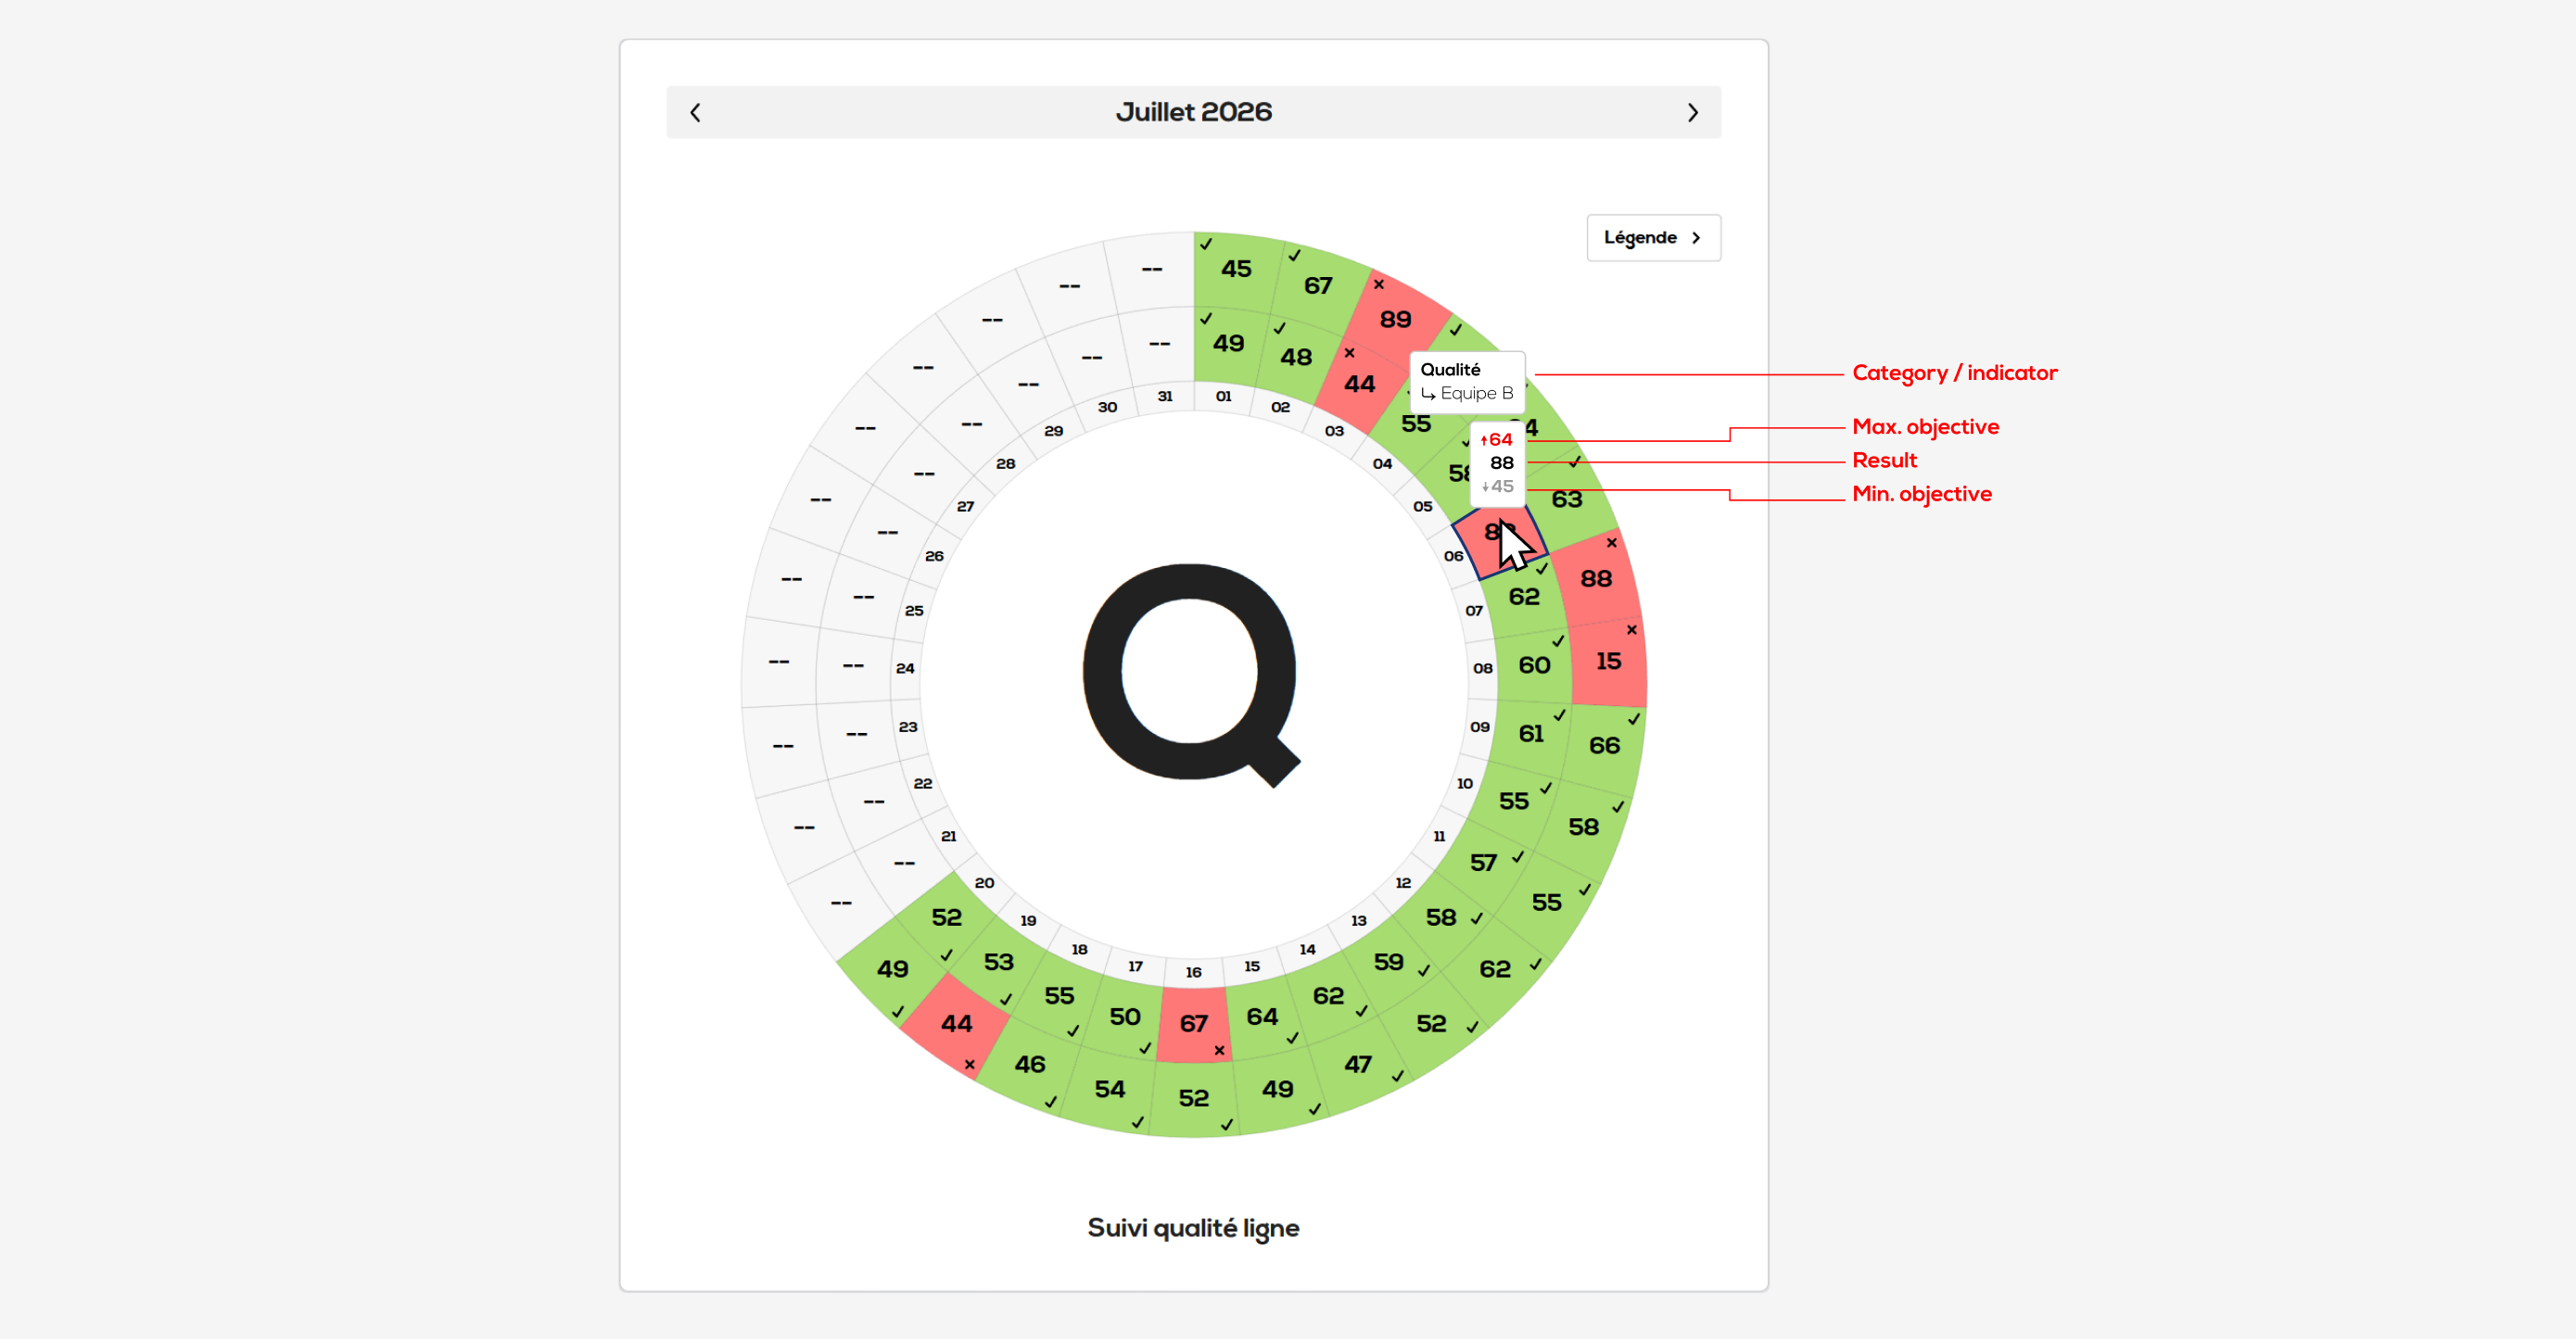The width and height of the screenshot is (2576, 1339).
Task: Click the red cell showing 67 near day 16
Action: point(1194,1023)
